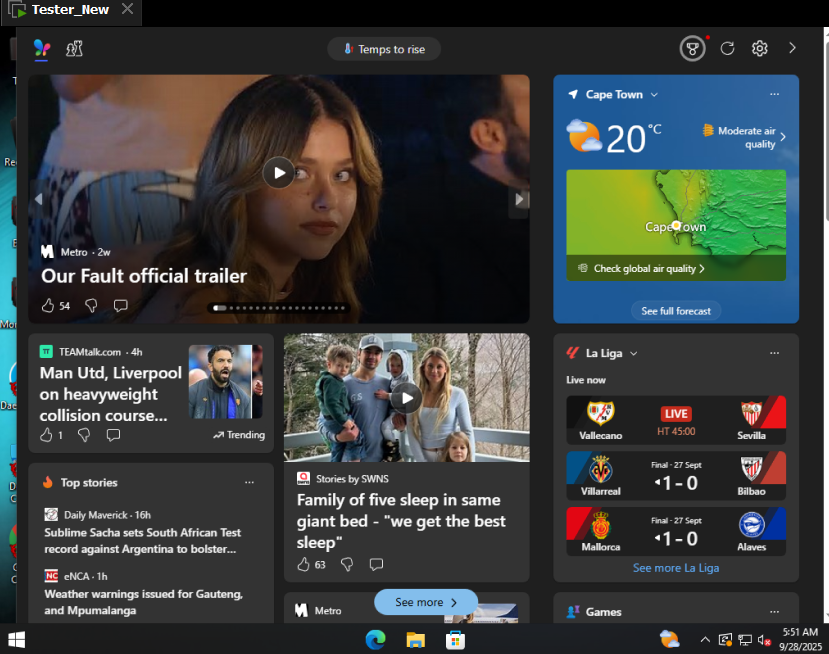The width and height of the screenshot is (829, 654).
Task: Click the See more button
Action: pyautogui.click(x=426, y=602)
